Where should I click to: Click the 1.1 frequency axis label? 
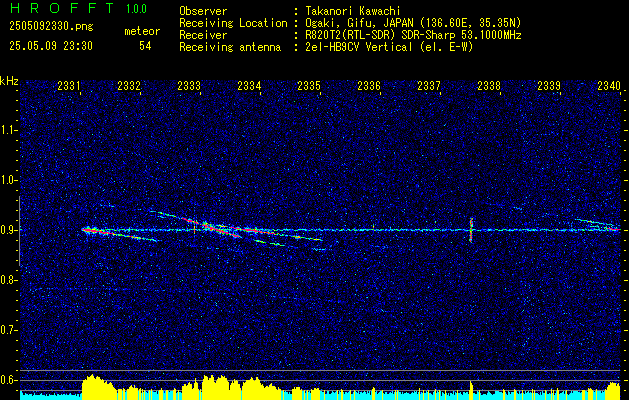9,130
